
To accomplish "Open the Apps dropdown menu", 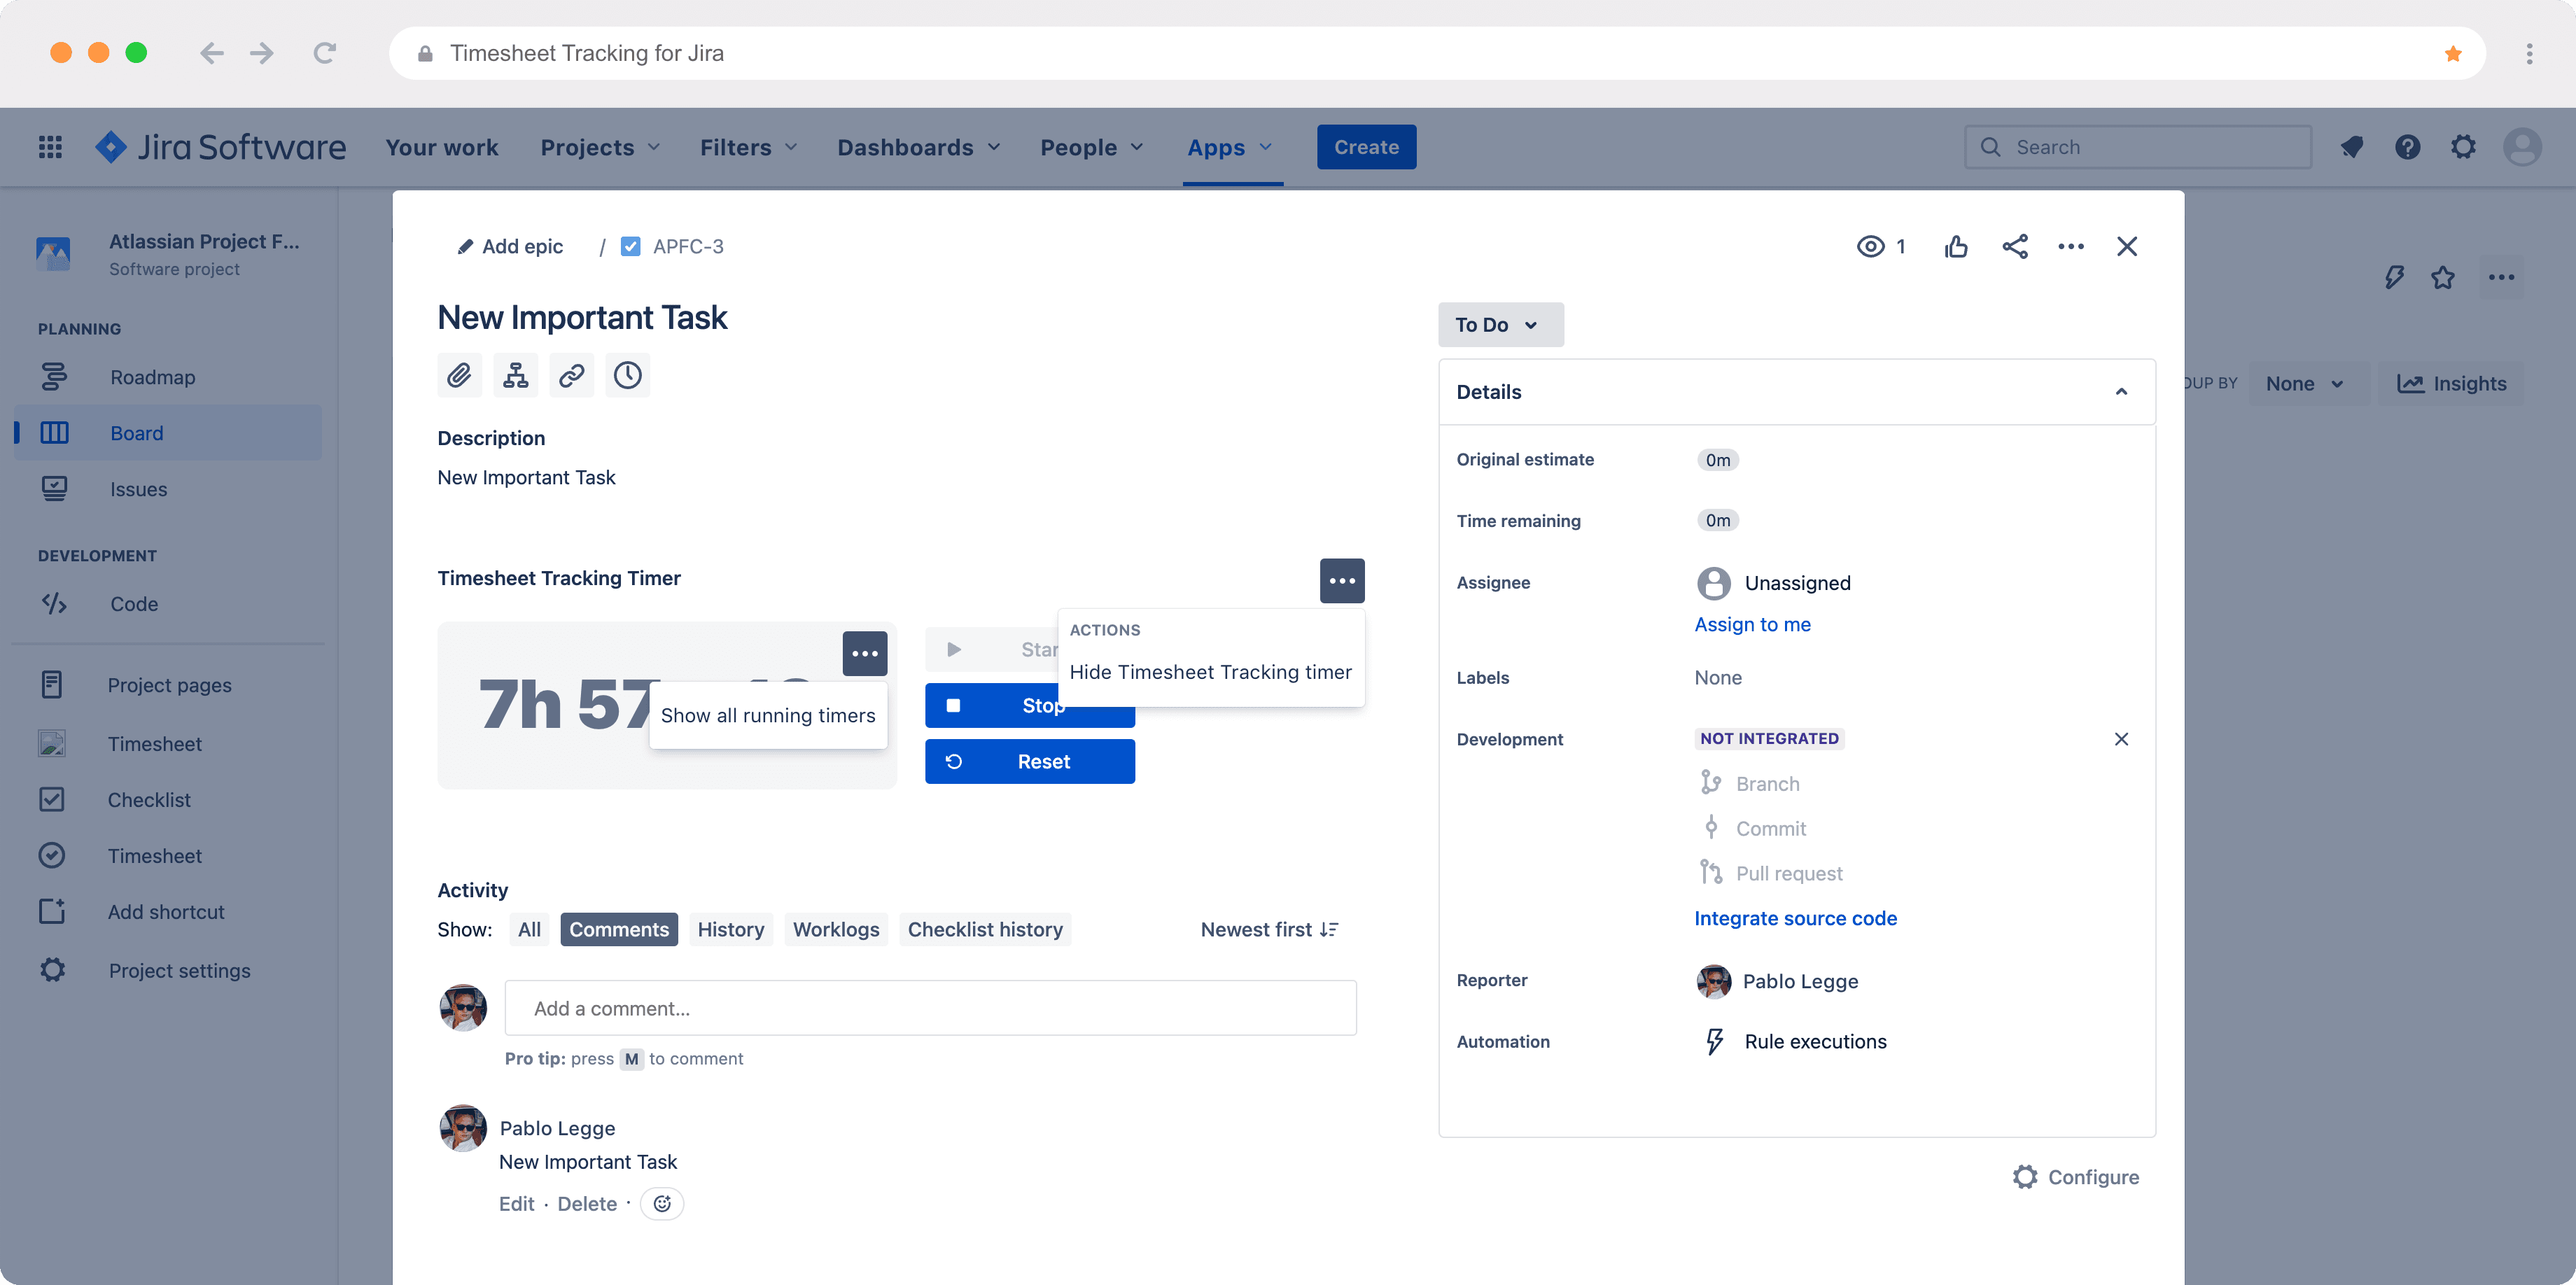I will pyautogui.click(x=1230, y=147).
